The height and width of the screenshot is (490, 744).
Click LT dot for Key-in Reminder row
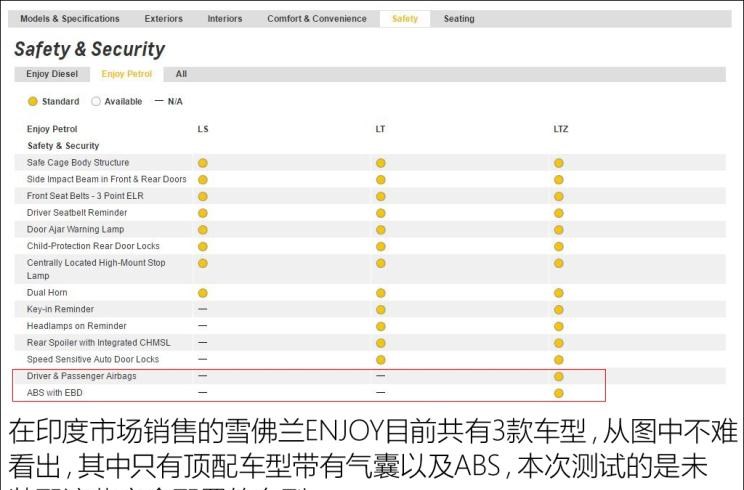click(x=381, y=310)
